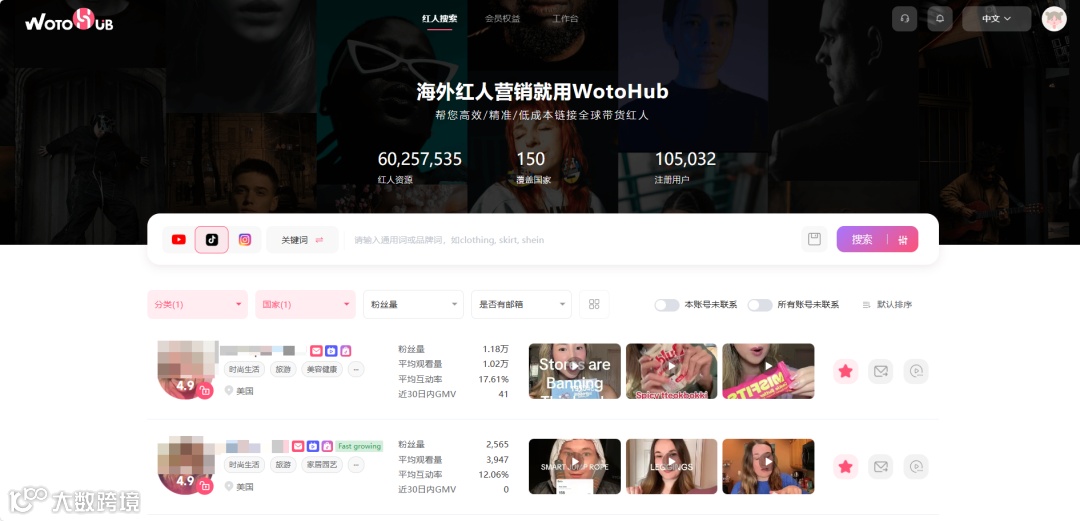Favorite the creator with 1.18万 followers
This screenshot has height=521, width=1080.
(x=846, y=371)
